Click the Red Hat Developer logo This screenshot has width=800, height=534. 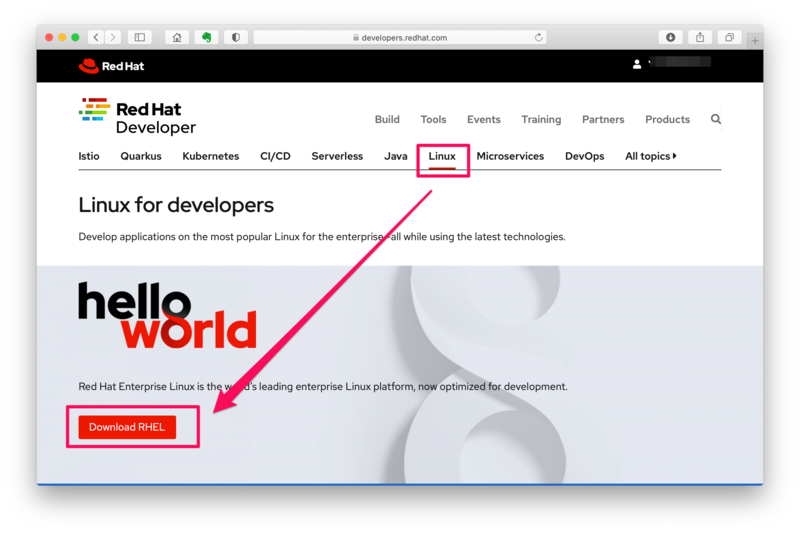(137, 117)
